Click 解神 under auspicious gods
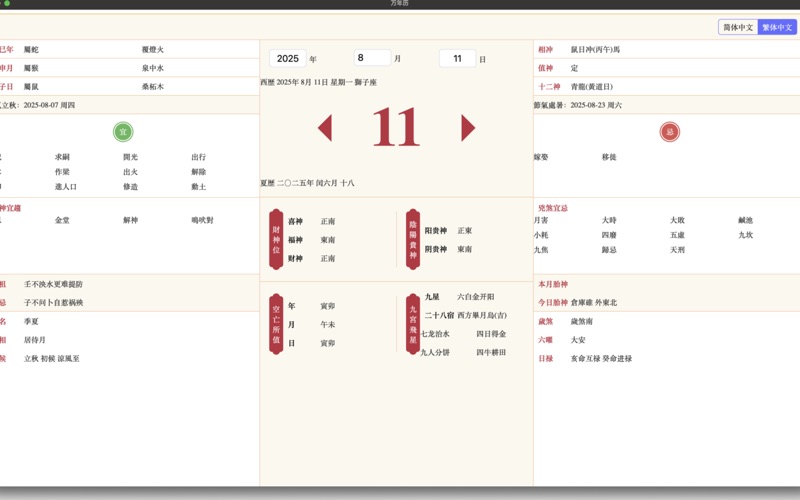800x500 pixels. [131, 220]
